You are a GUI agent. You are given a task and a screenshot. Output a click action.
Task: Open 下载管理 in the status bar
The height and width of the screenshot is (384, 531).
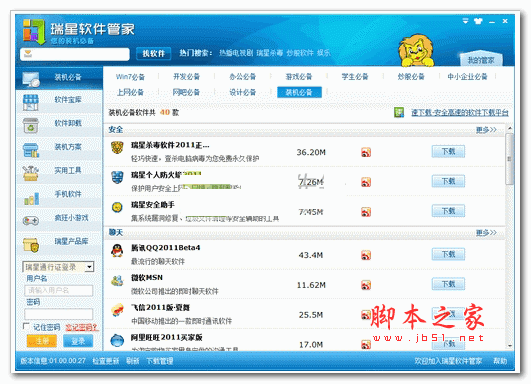[160, 361]
